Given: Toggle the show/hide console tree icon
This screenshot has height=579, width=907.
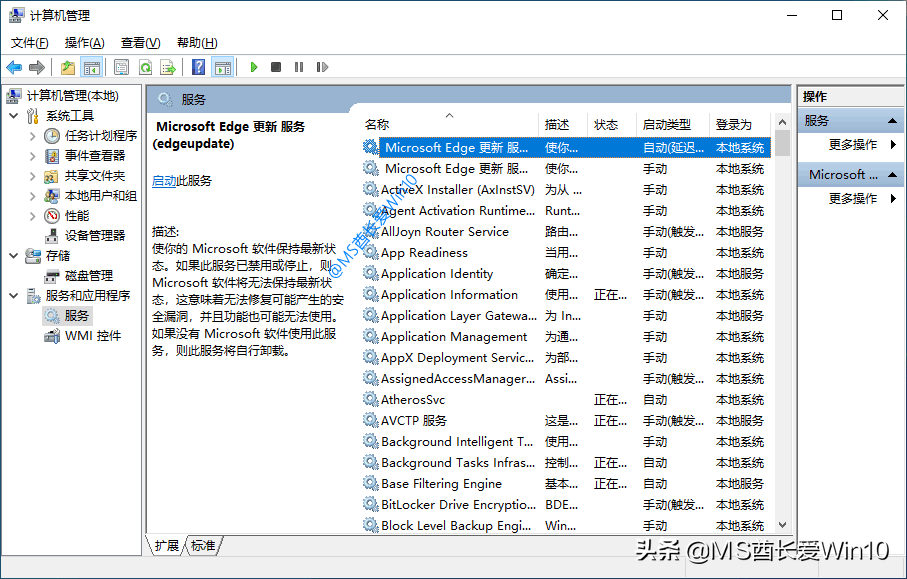Looking at the screenshot, I should pos(91,68).
